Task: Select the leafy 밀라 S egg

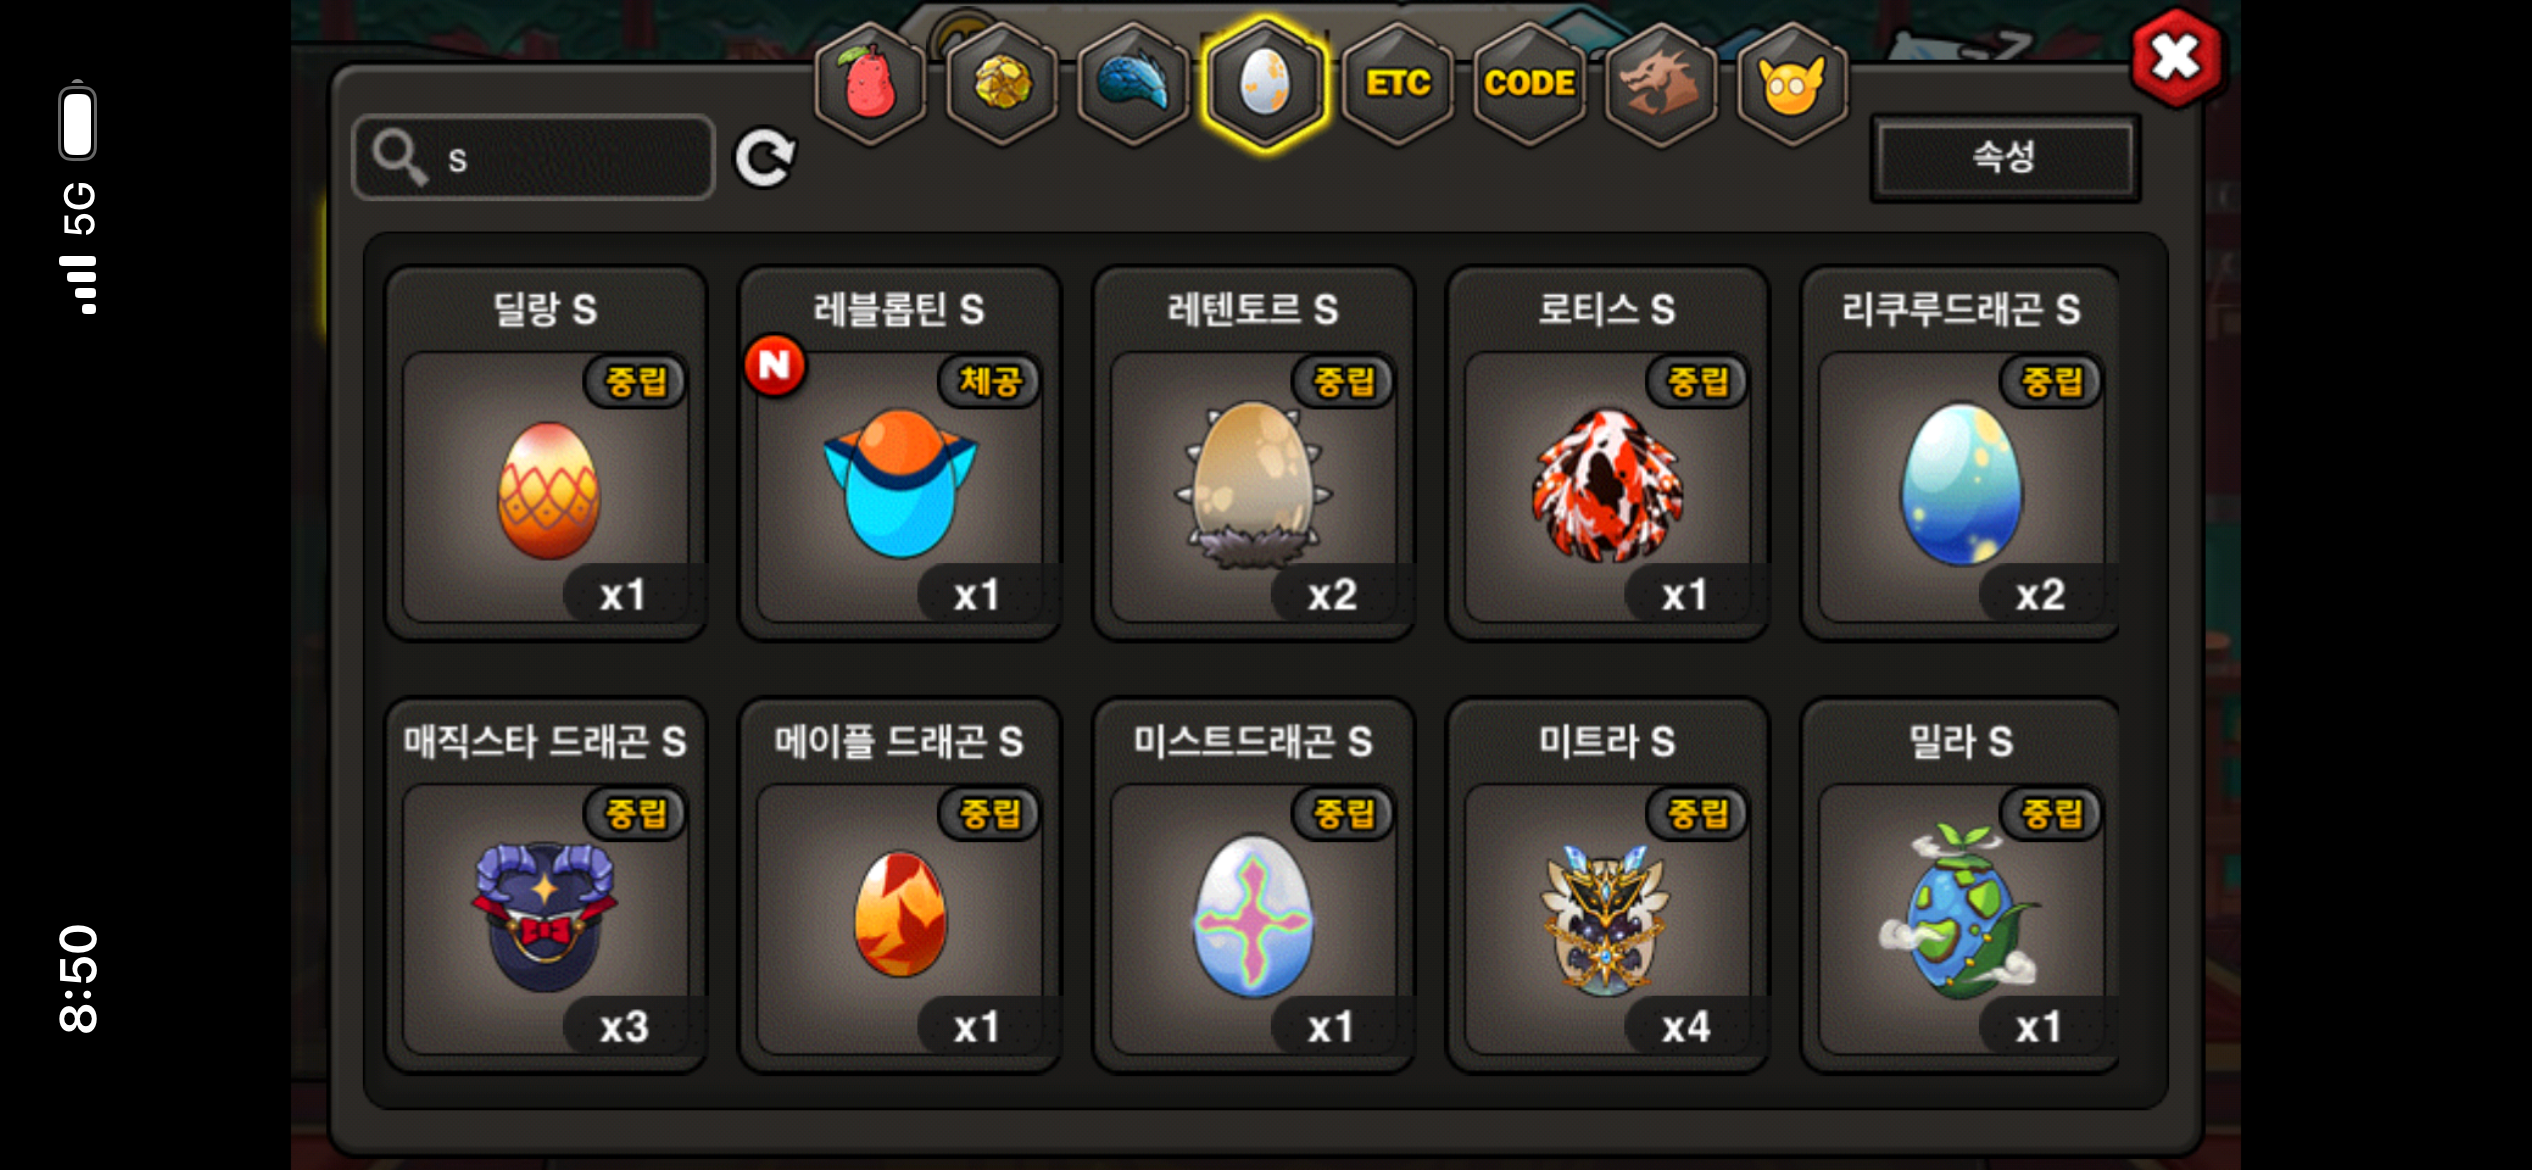Action: 1960,885
